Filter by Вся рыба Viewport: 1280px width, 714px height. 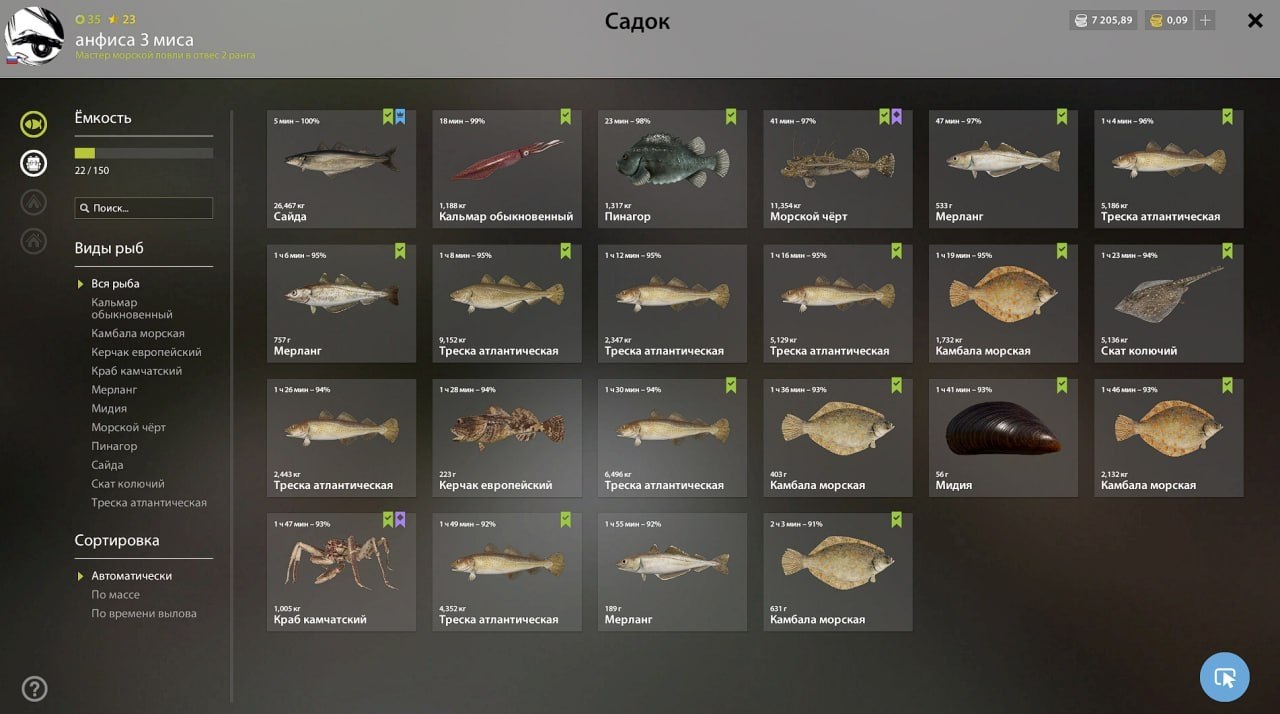tap(115, 284)
